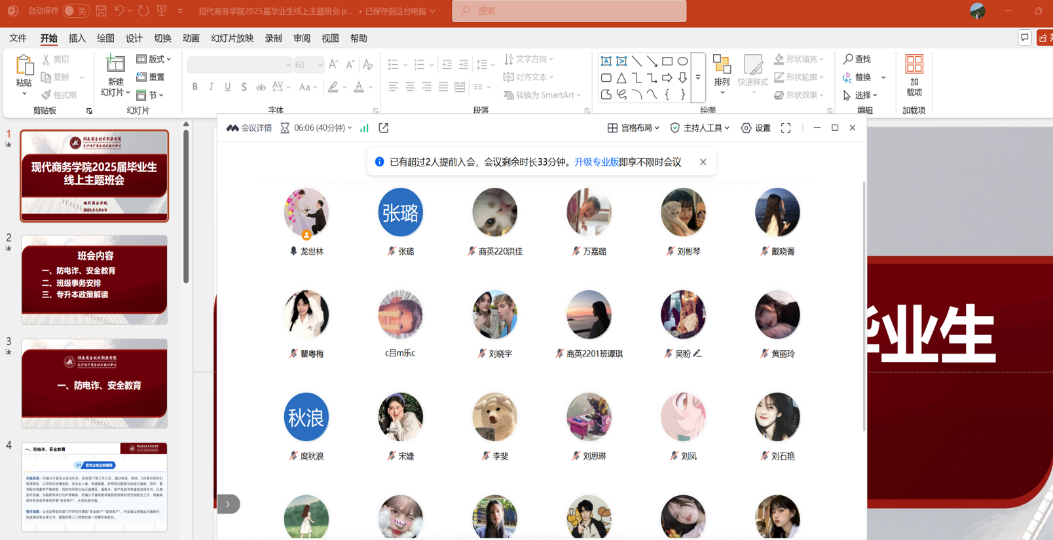1053x540 pixels.
Task: Toggle the 自动保存 autosave switch
Action: point(75,11)
